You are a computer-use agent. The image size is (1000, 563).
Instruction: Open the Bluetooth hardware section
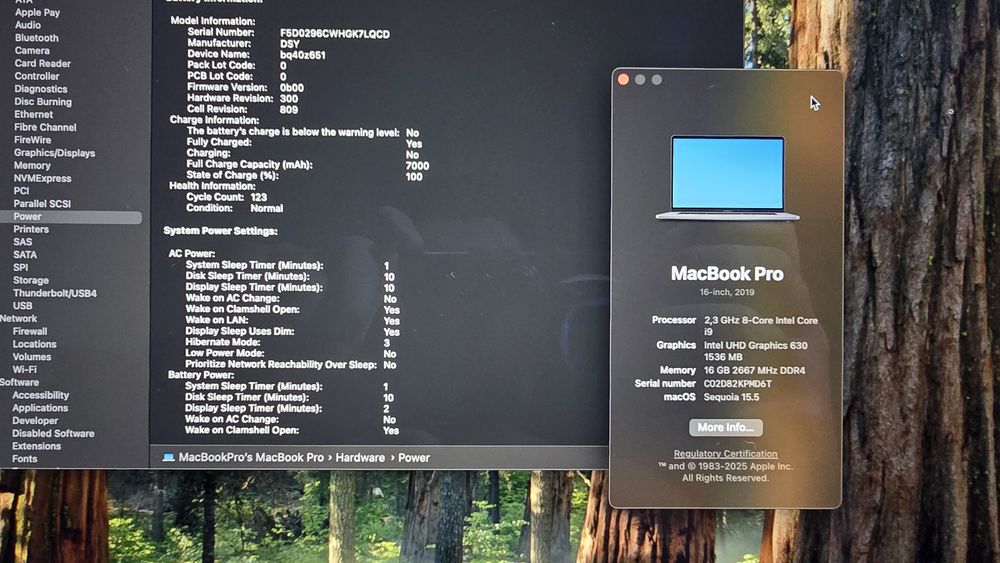[x=36, y=38]
